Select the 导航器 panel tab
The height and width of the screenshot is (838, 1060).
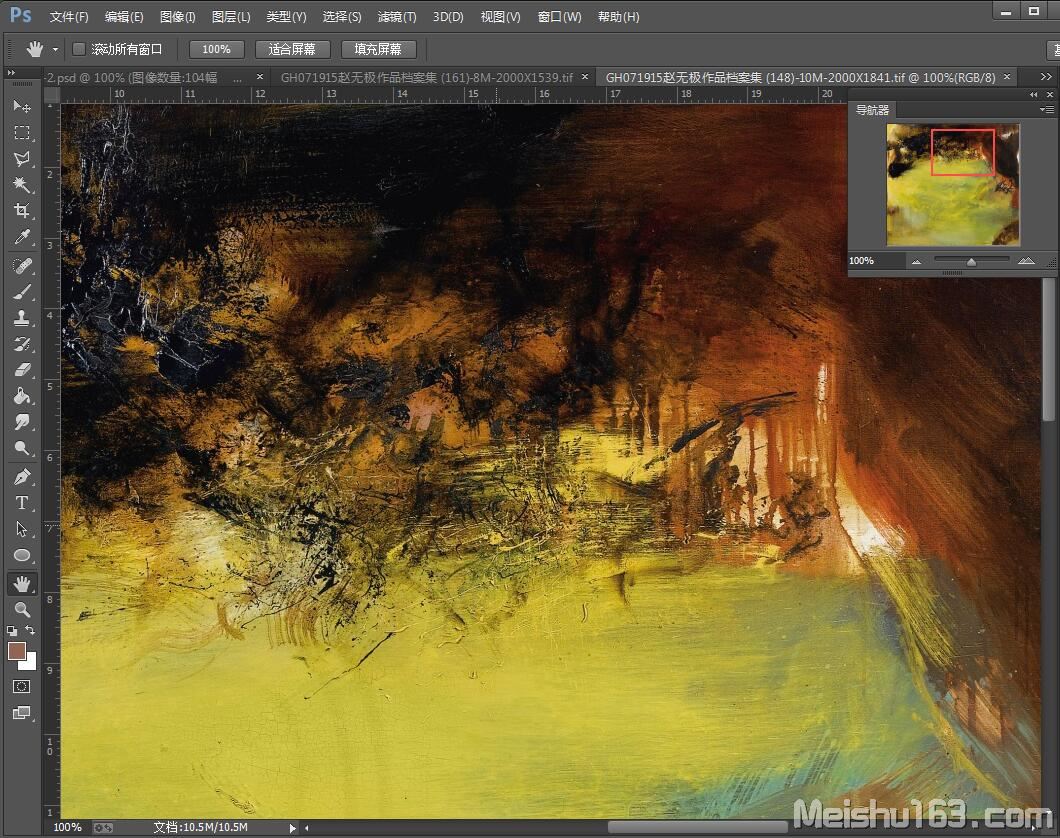(x=872, y=110)
